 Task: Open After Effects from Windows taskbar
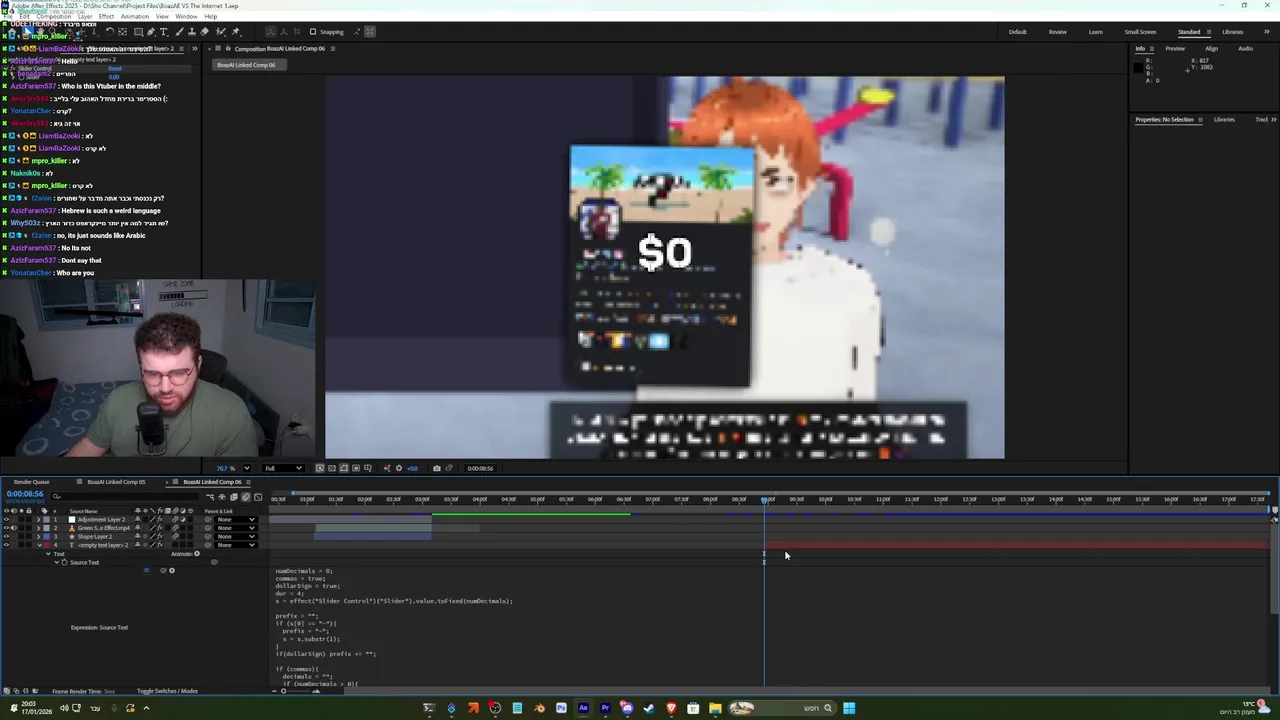click(x=583, y=708)
